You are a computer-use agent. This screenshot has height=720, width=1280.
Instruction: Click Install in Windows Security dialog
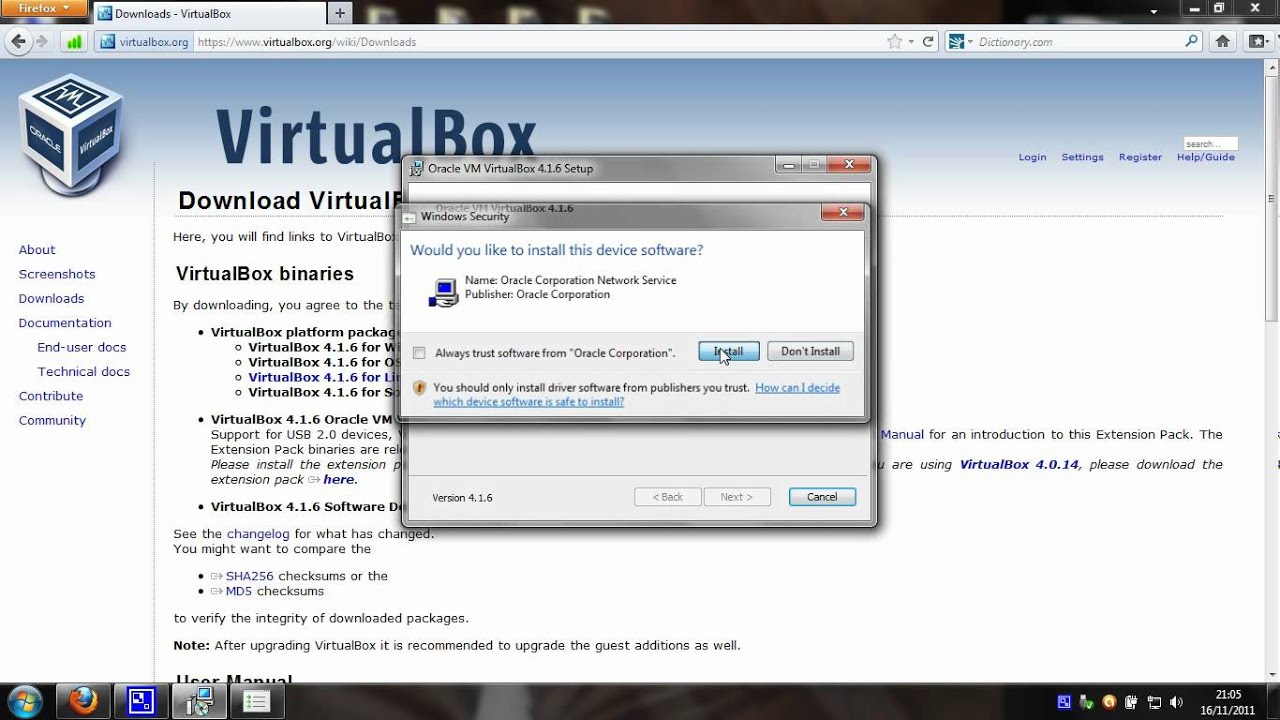[x=729, y=351]
